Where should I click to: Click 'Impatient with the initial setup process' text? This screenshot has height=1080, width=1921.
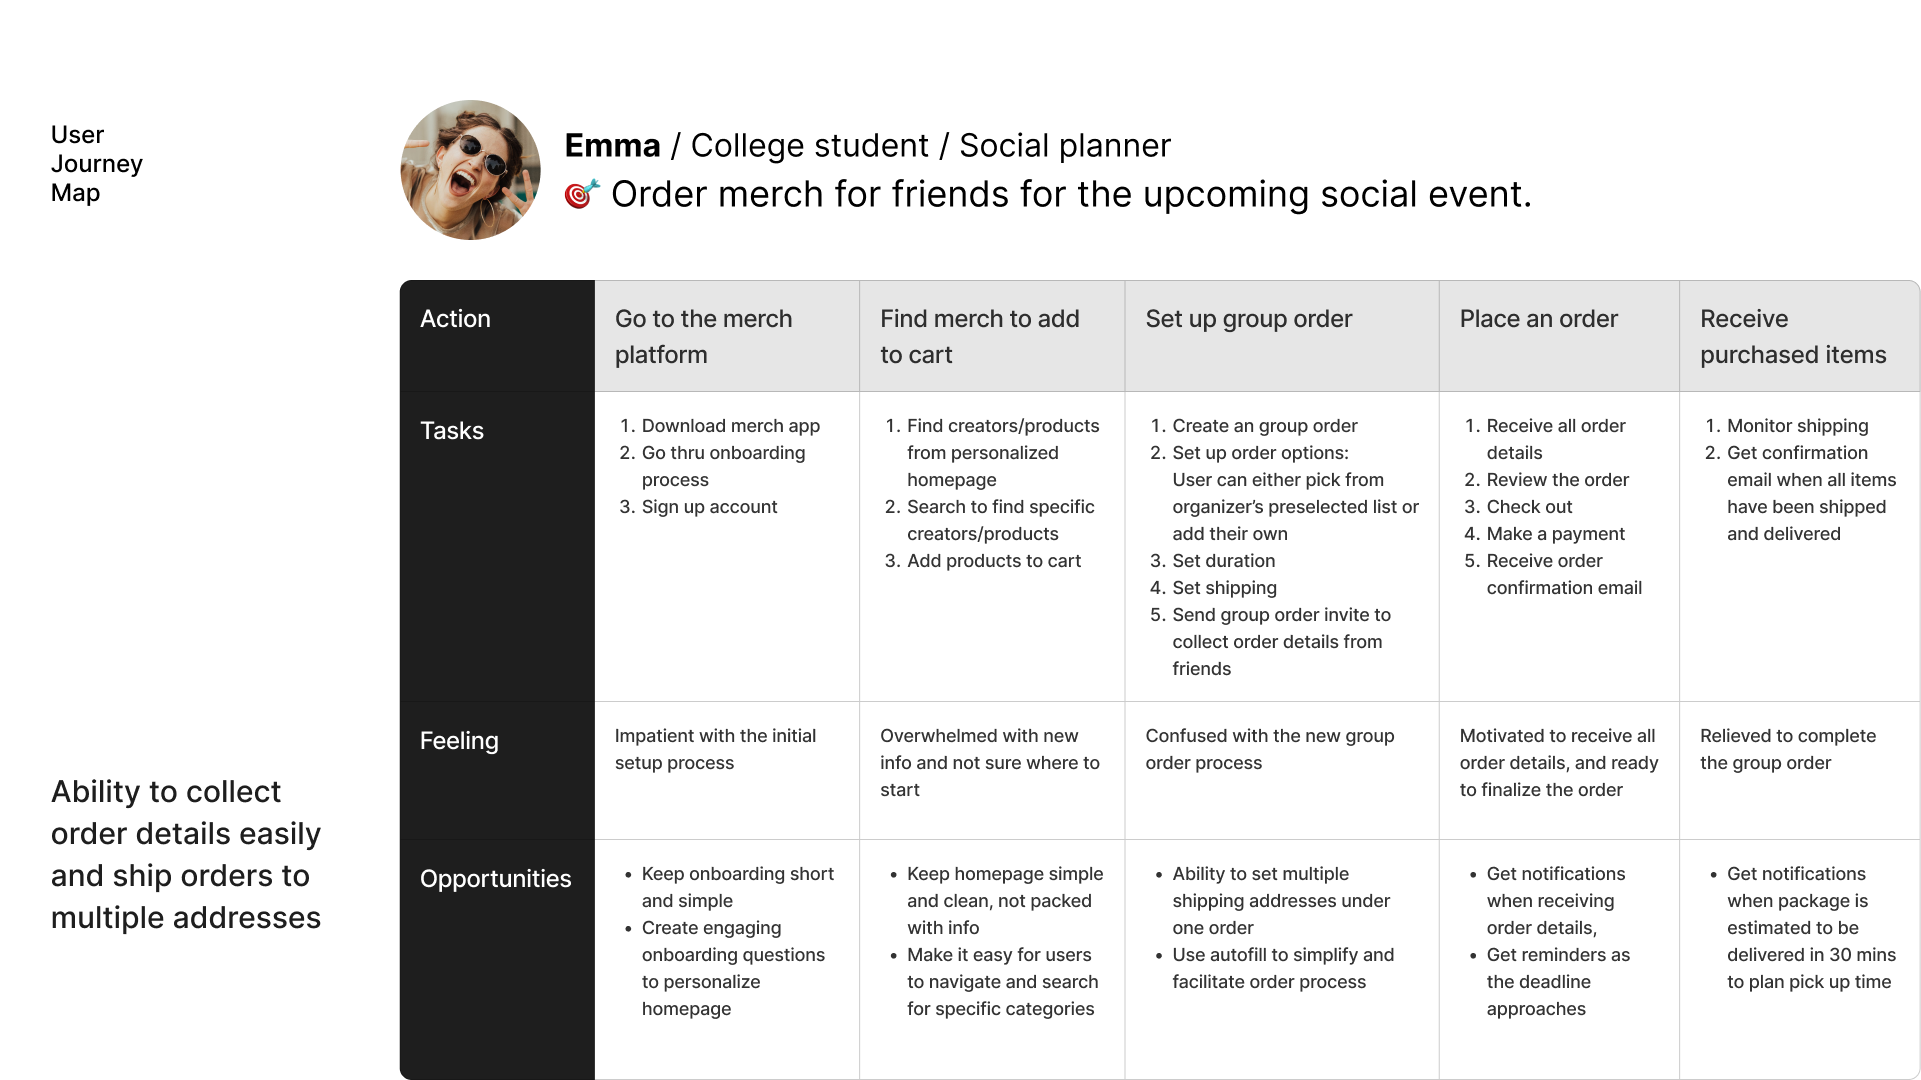715,749
